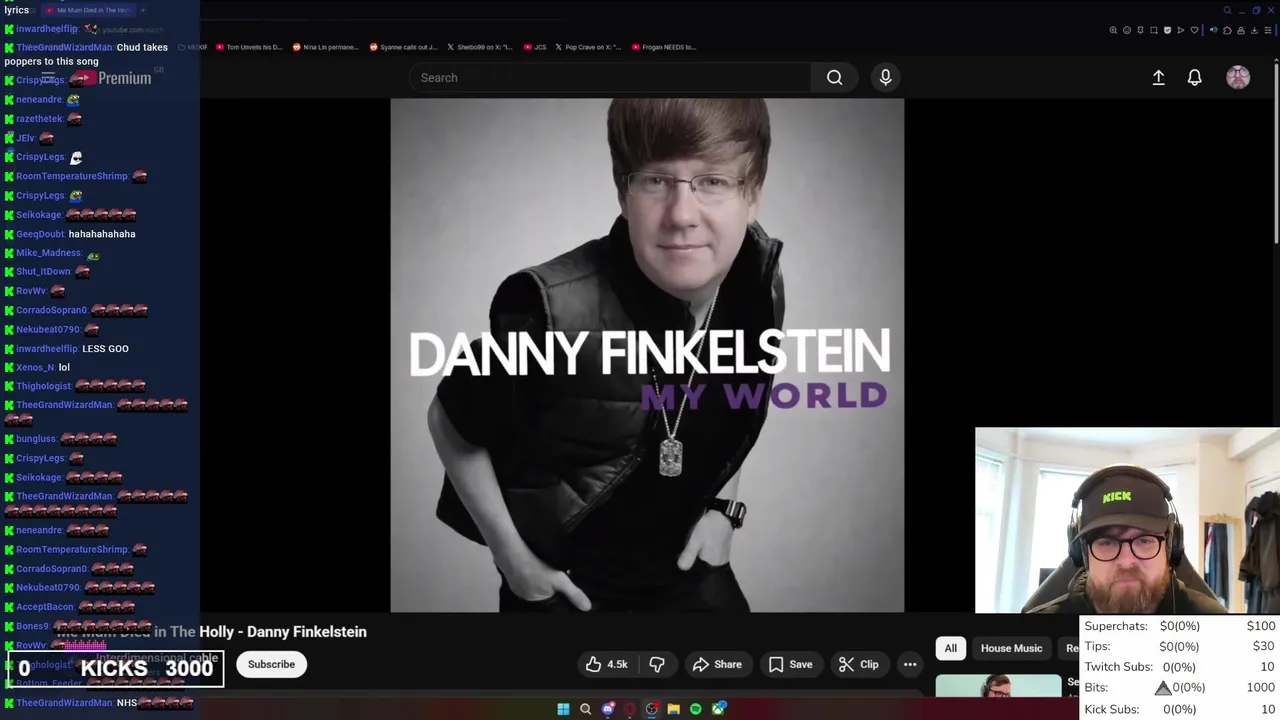Open the 'Nina Lin permane...' bookmark
The image size is (1280, 720).
tap(325, 47)
